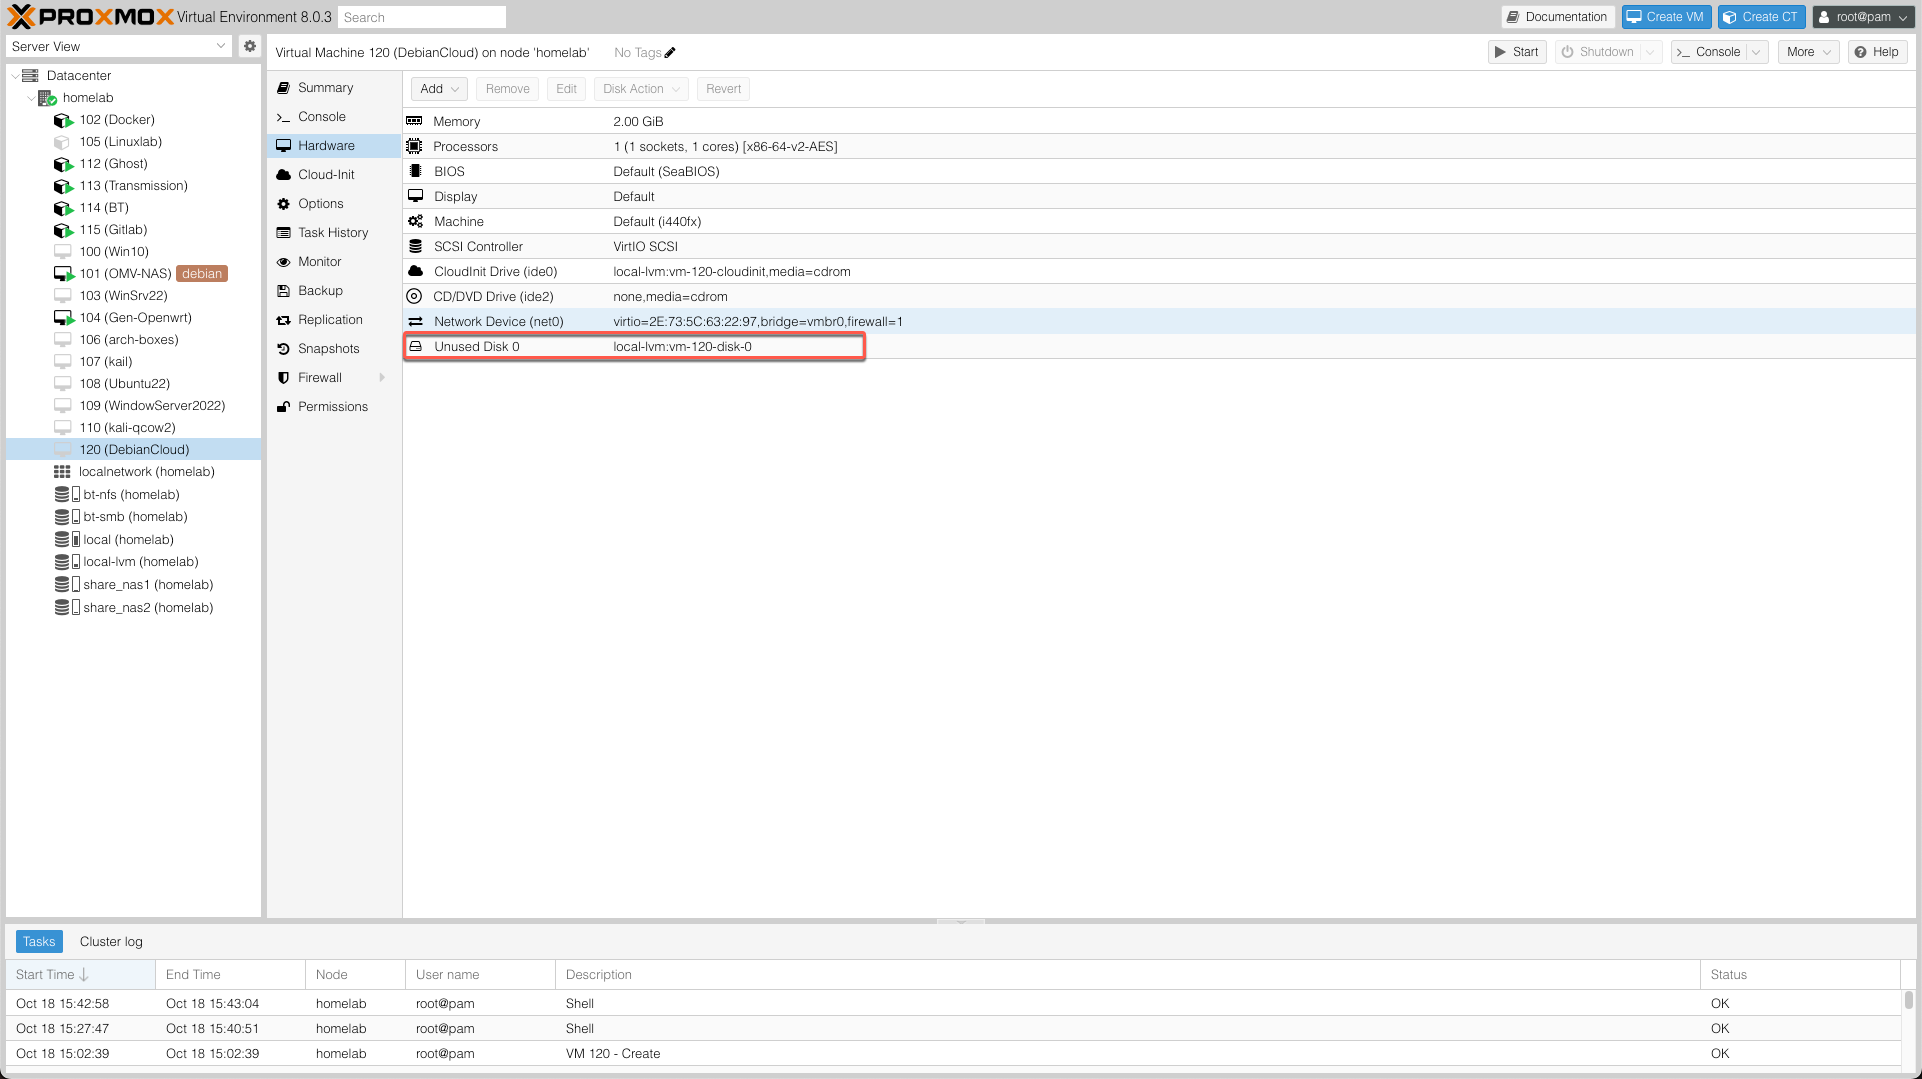This screenshot has width=1922, height=1079.
Task: Open the More actions dropdown
Action: click(1808, 52)
